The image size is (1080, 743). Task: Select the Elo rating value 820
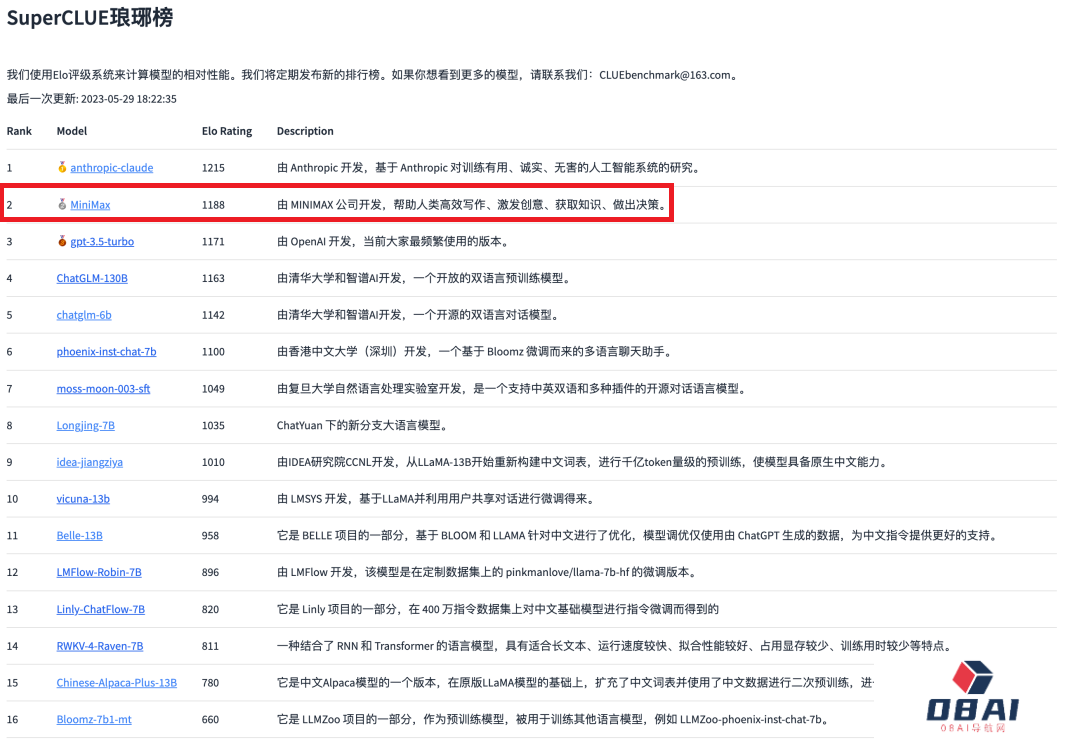(x=210, y=609)
